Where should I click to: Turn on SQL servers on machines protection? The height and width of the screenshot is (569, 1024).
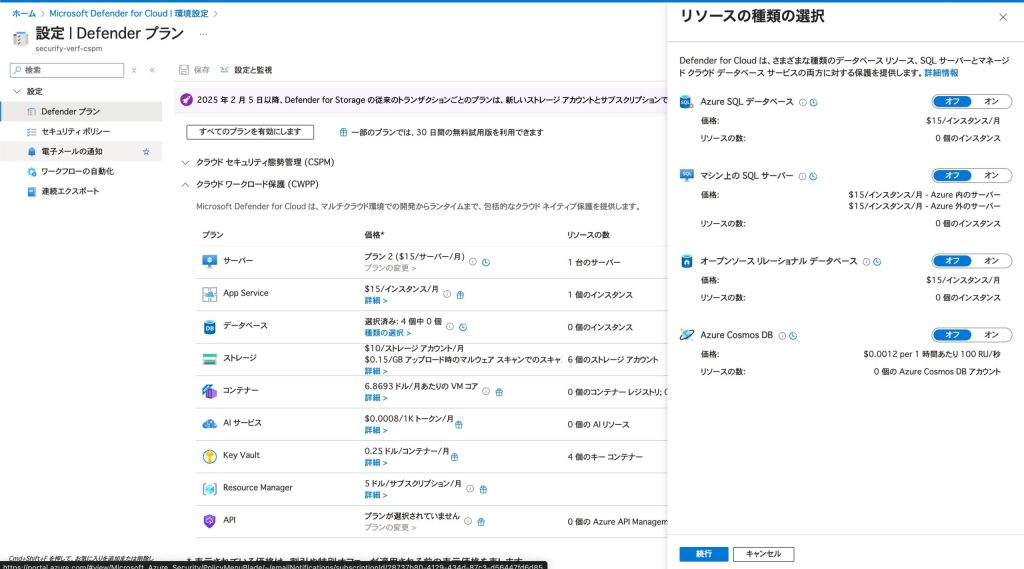click(x=990, y=175)
